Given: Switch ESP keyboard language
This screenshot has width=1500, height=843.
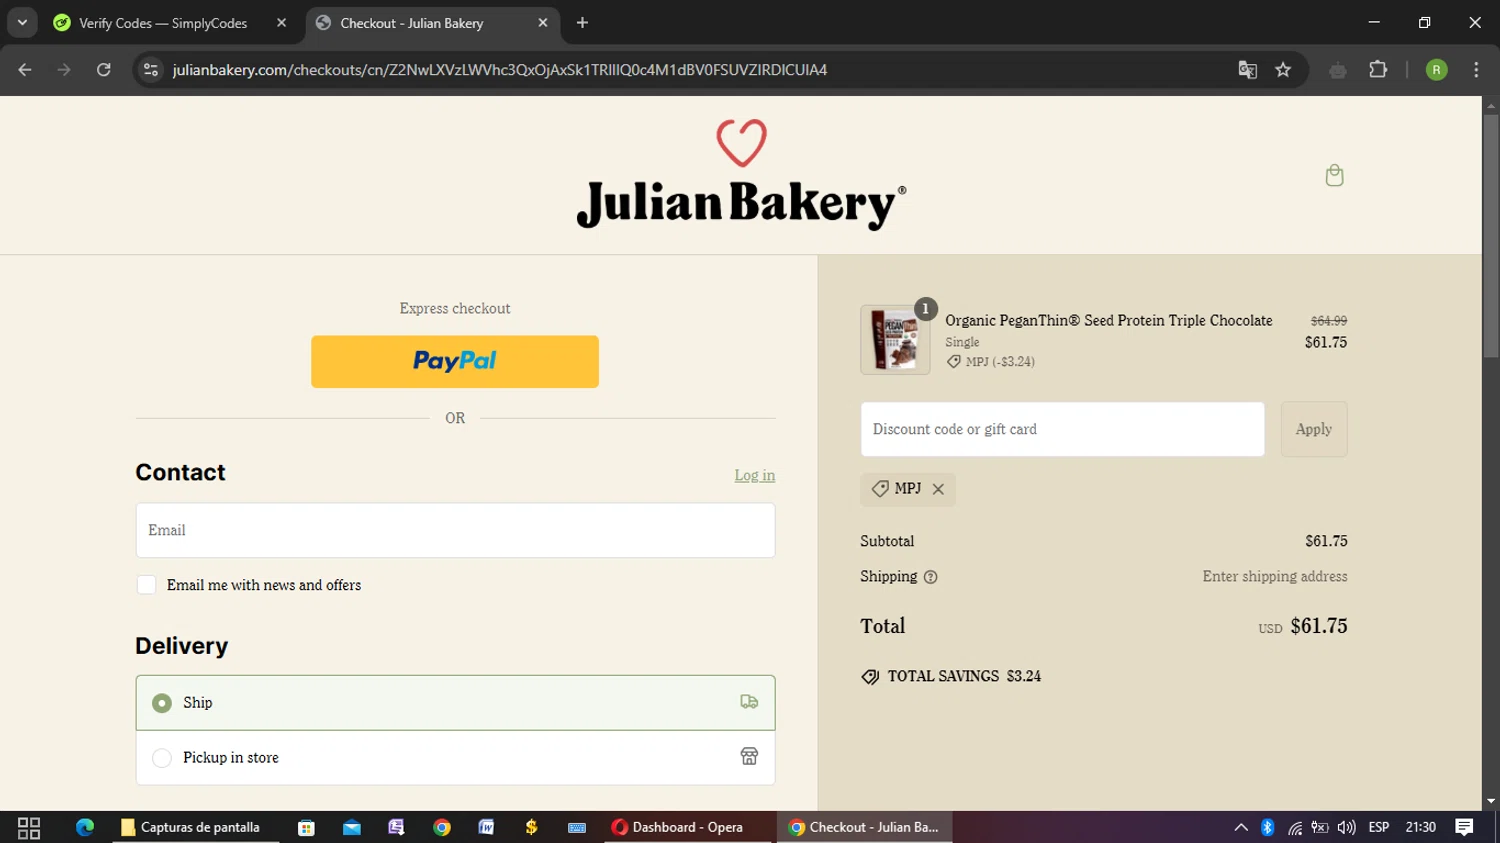Looking at the screenshot, I should pyautogui.click(x=1379, y=827).
